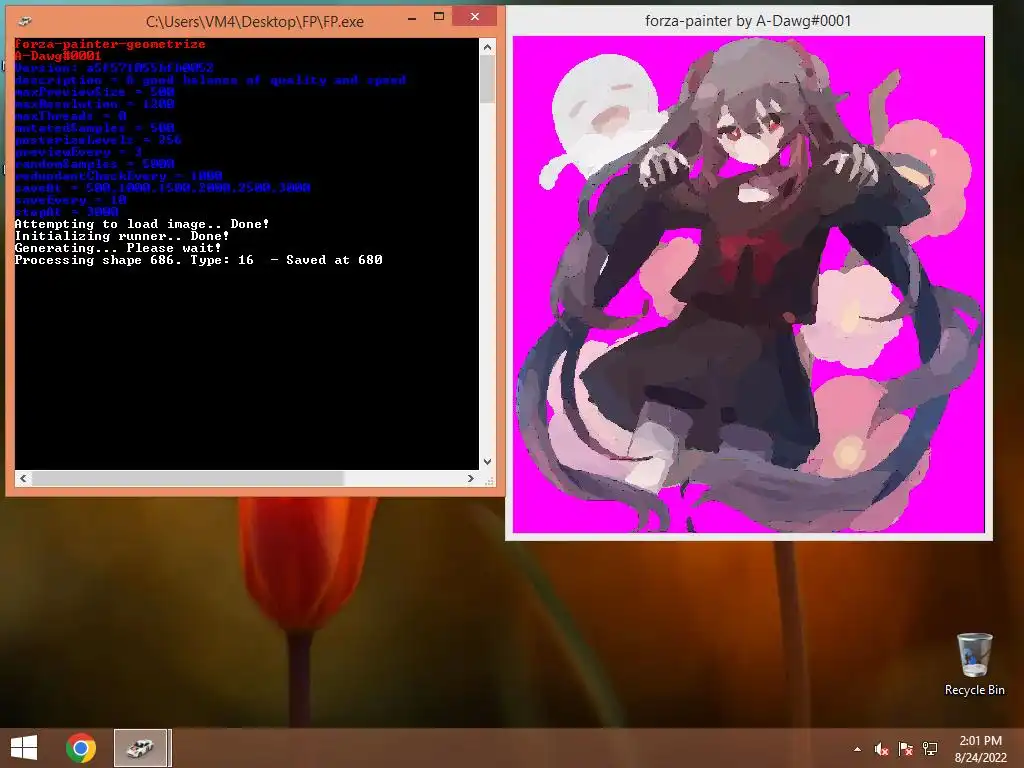Select the forza-painter app in the taskbar
The height and width of the screenshot is (768, 1024).
(x=141, y=748)
